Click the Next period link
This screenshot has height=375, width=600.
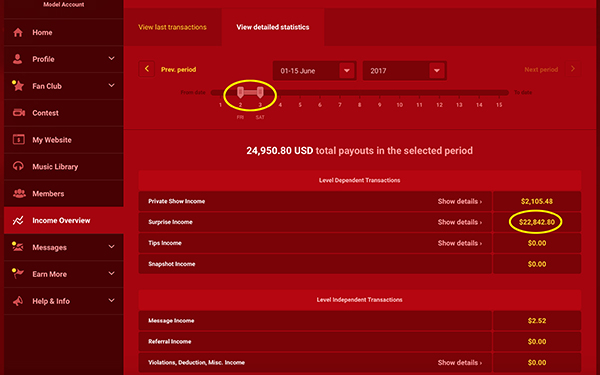pyautogui.click(x=541, y=70)
